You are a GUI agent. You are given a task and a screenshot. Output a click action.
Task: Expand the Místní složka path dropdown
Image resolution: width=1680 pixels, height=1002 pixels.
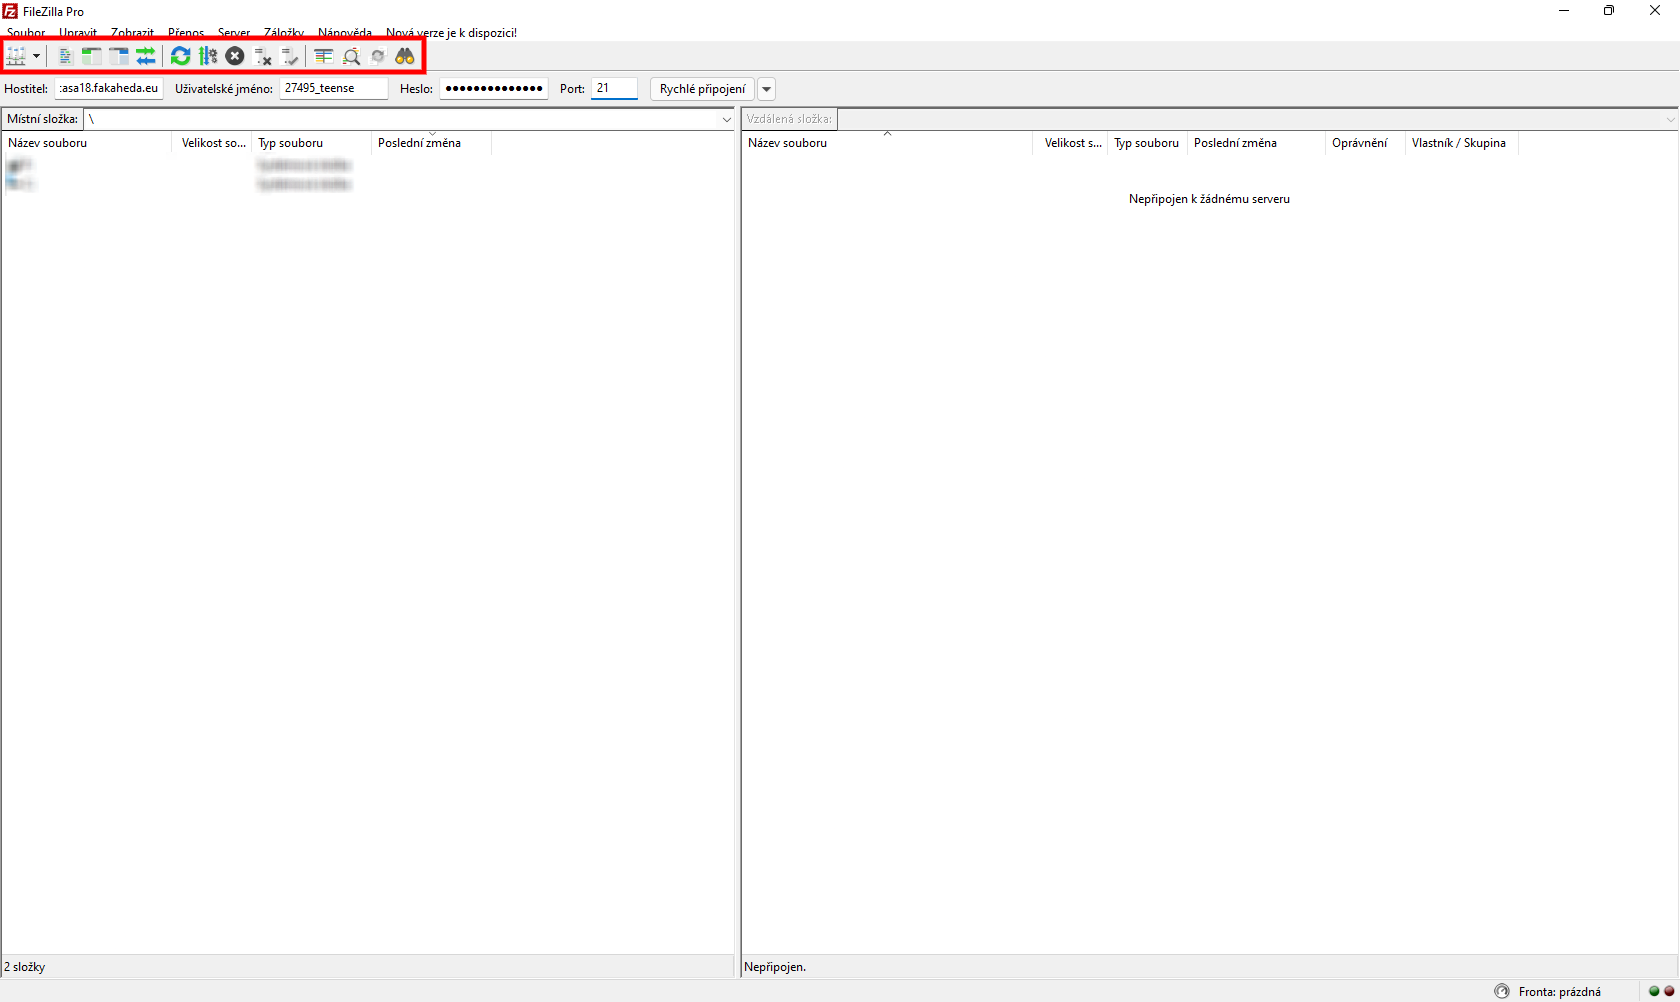point(727,119)
